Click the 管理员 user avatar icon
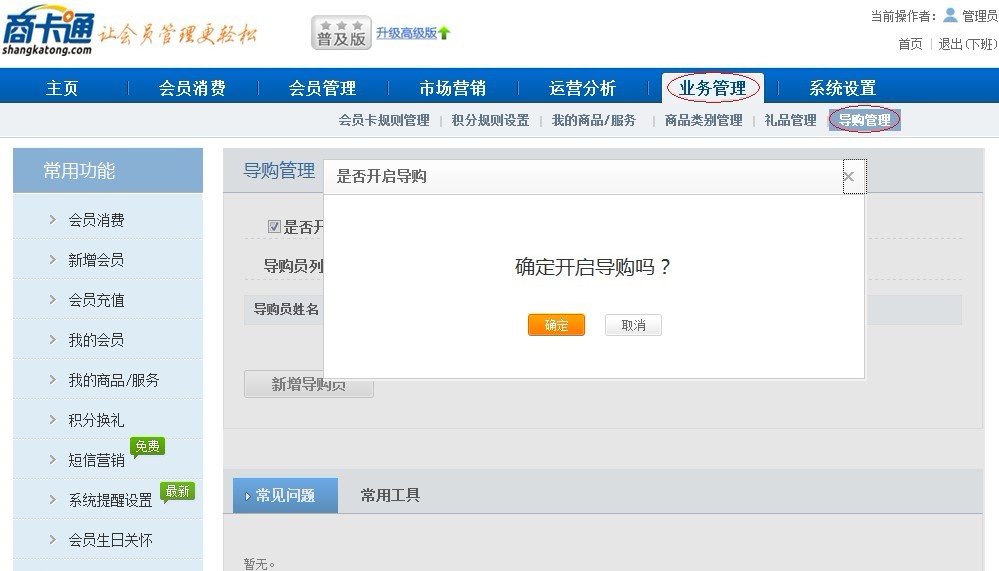Image resolution: width=999 pixels, height=571 pixels. coord(950,15)
